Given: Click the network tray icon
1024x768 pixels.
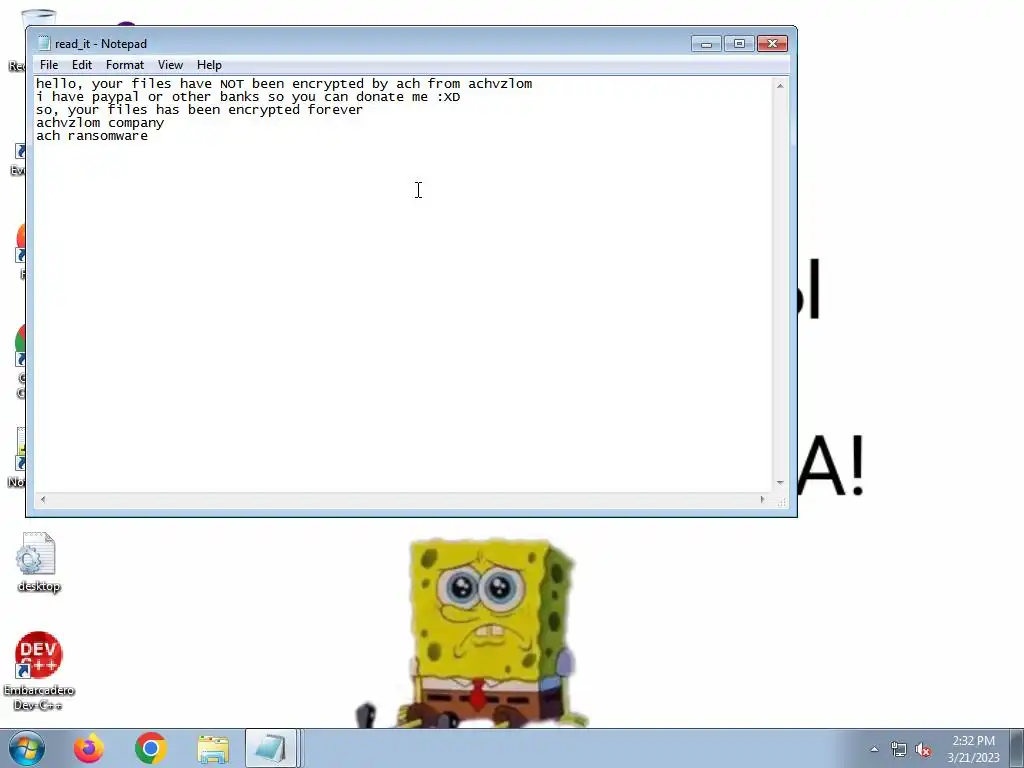Looking at the screenshot, I should 899,749.
